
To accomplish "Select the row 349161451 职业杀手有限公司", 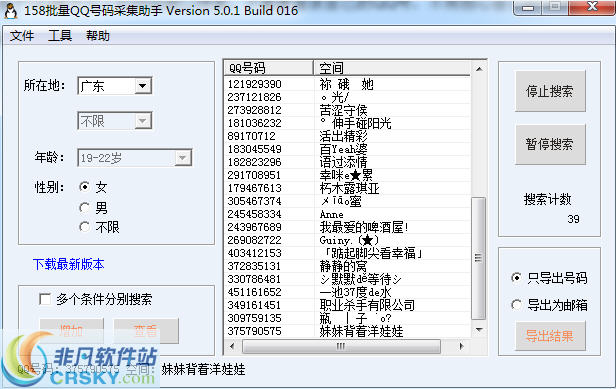I will coord(348,305).
